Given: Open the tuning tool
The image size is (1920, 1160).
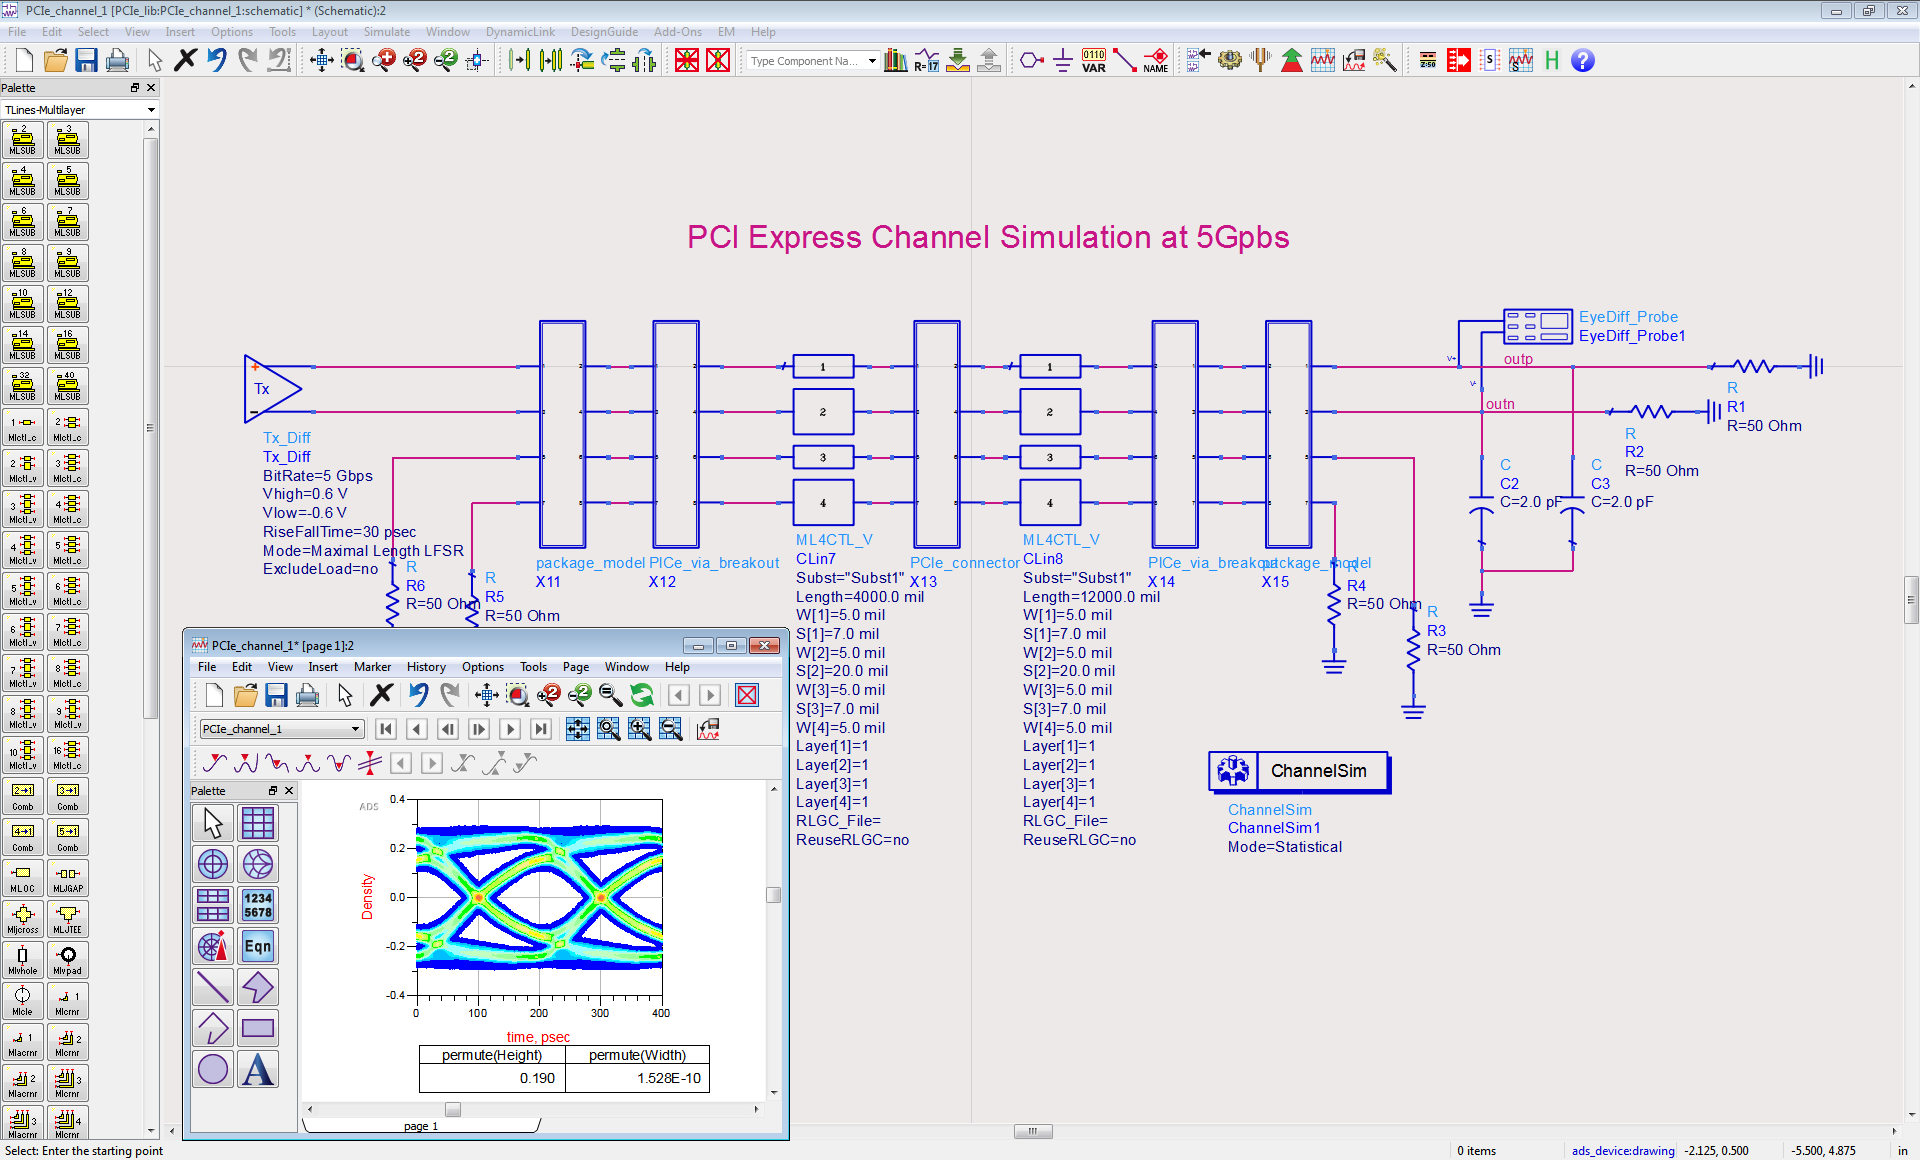Looking at the screenshot, I should point(1261,60).
